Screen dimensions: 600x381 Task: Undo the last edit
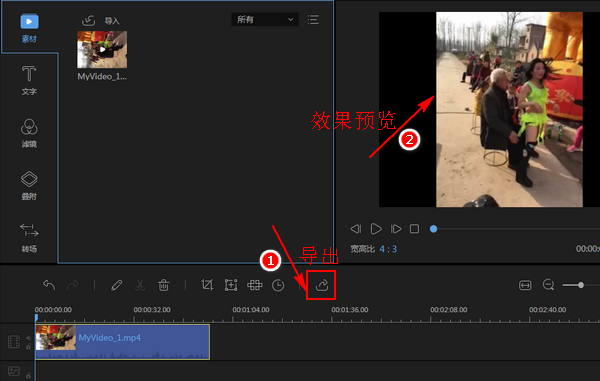tap(49, 285)
